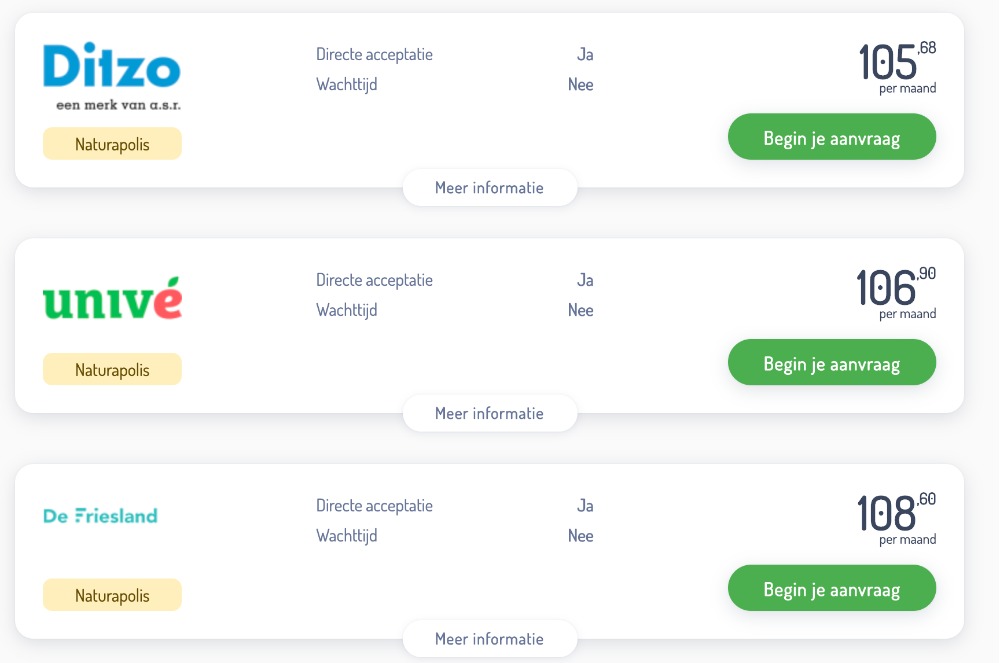Click Wachttijd label on Univé card
Screen dimensions: 1000x663
pos(347,310)
